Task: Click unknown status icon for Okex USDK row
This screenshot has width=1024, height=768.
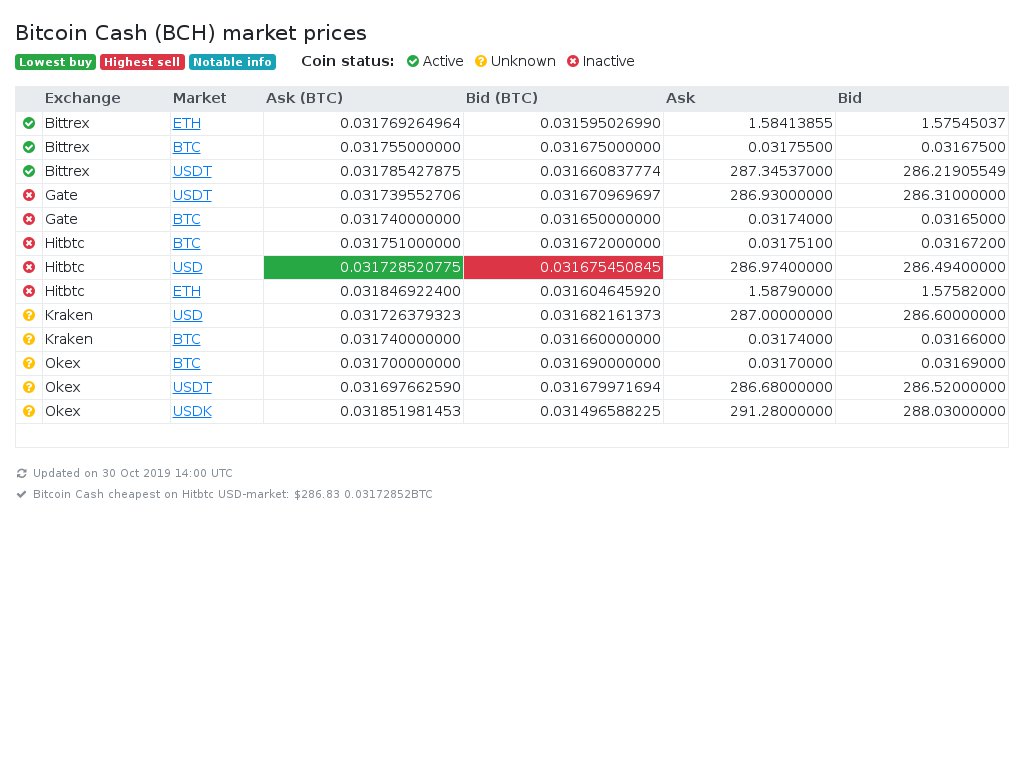Action: click(29, 411)
